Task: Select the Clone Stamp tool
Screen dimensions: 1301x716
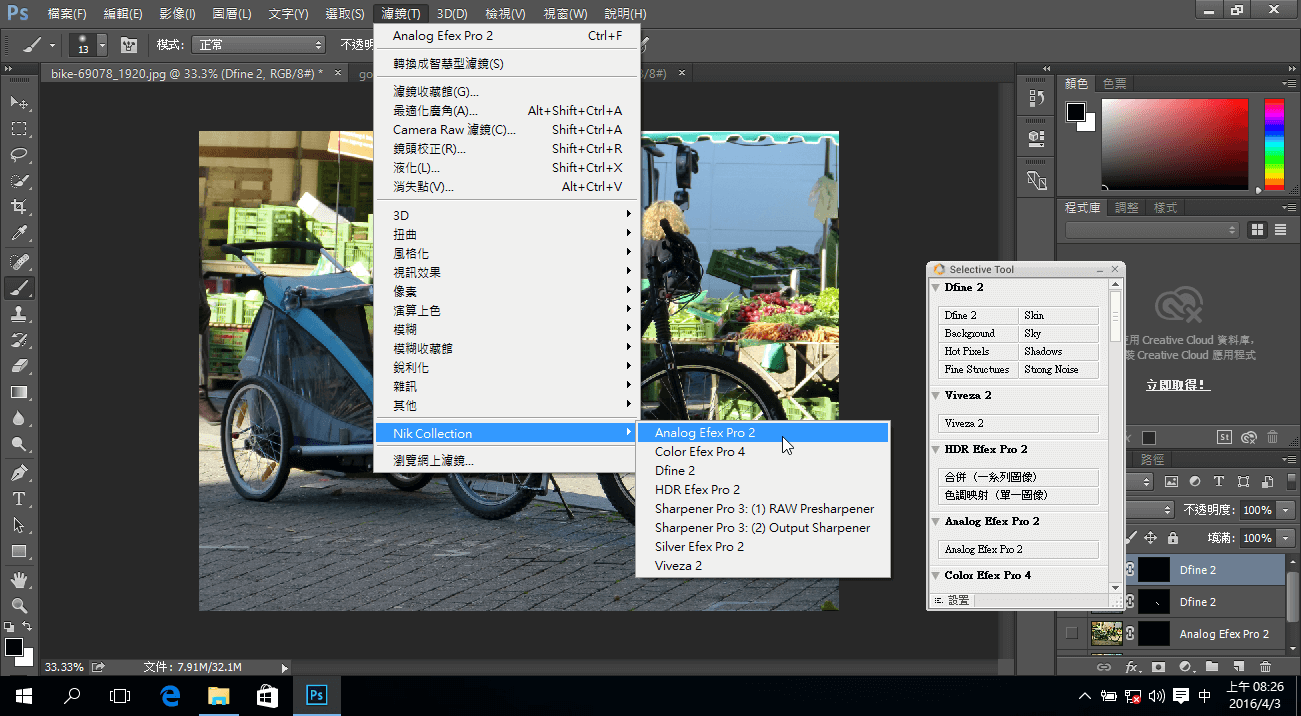Action: [x=20, y=315]
